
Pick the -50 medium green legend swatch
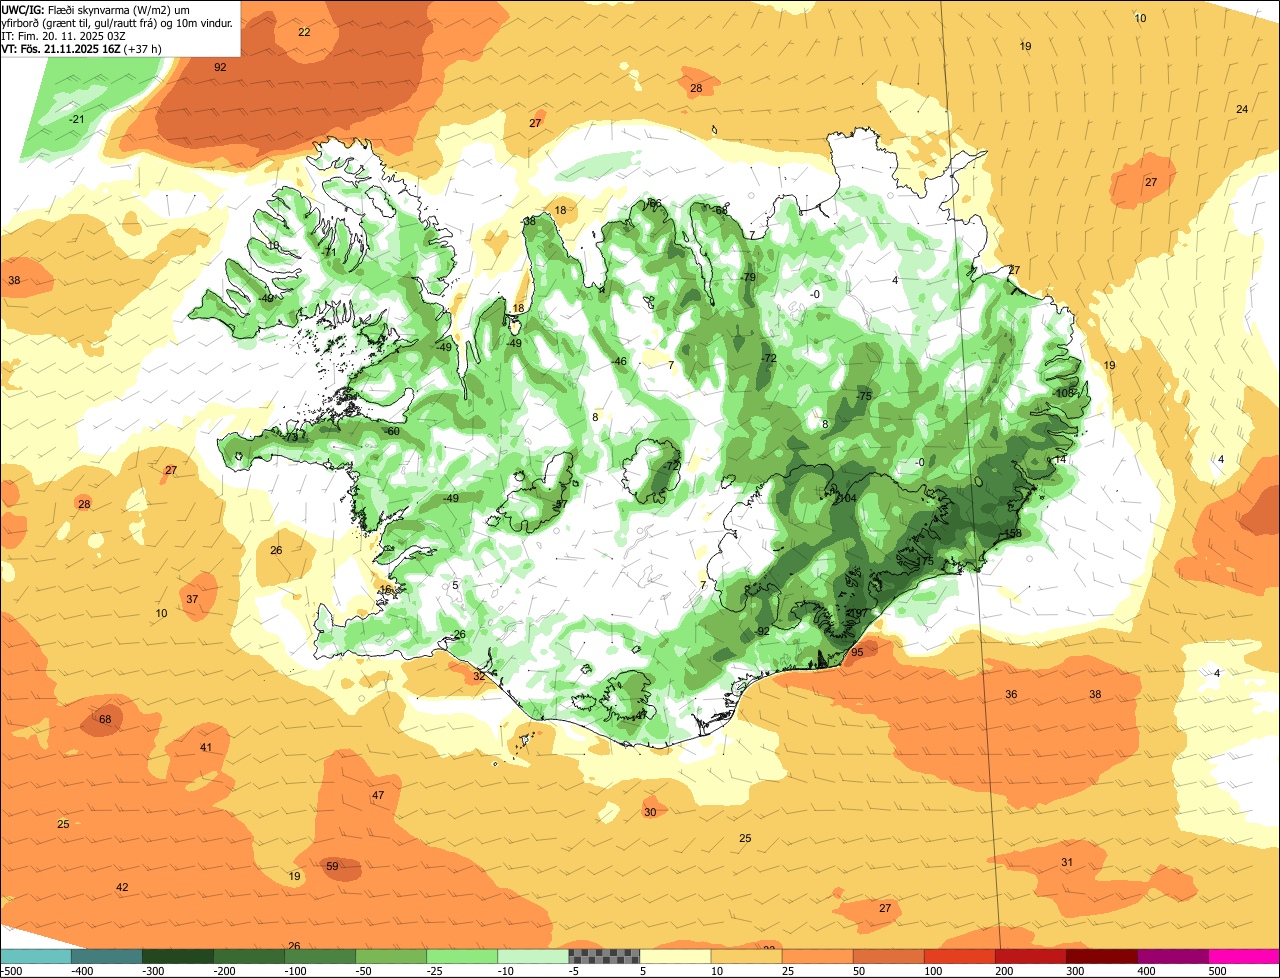390,956
